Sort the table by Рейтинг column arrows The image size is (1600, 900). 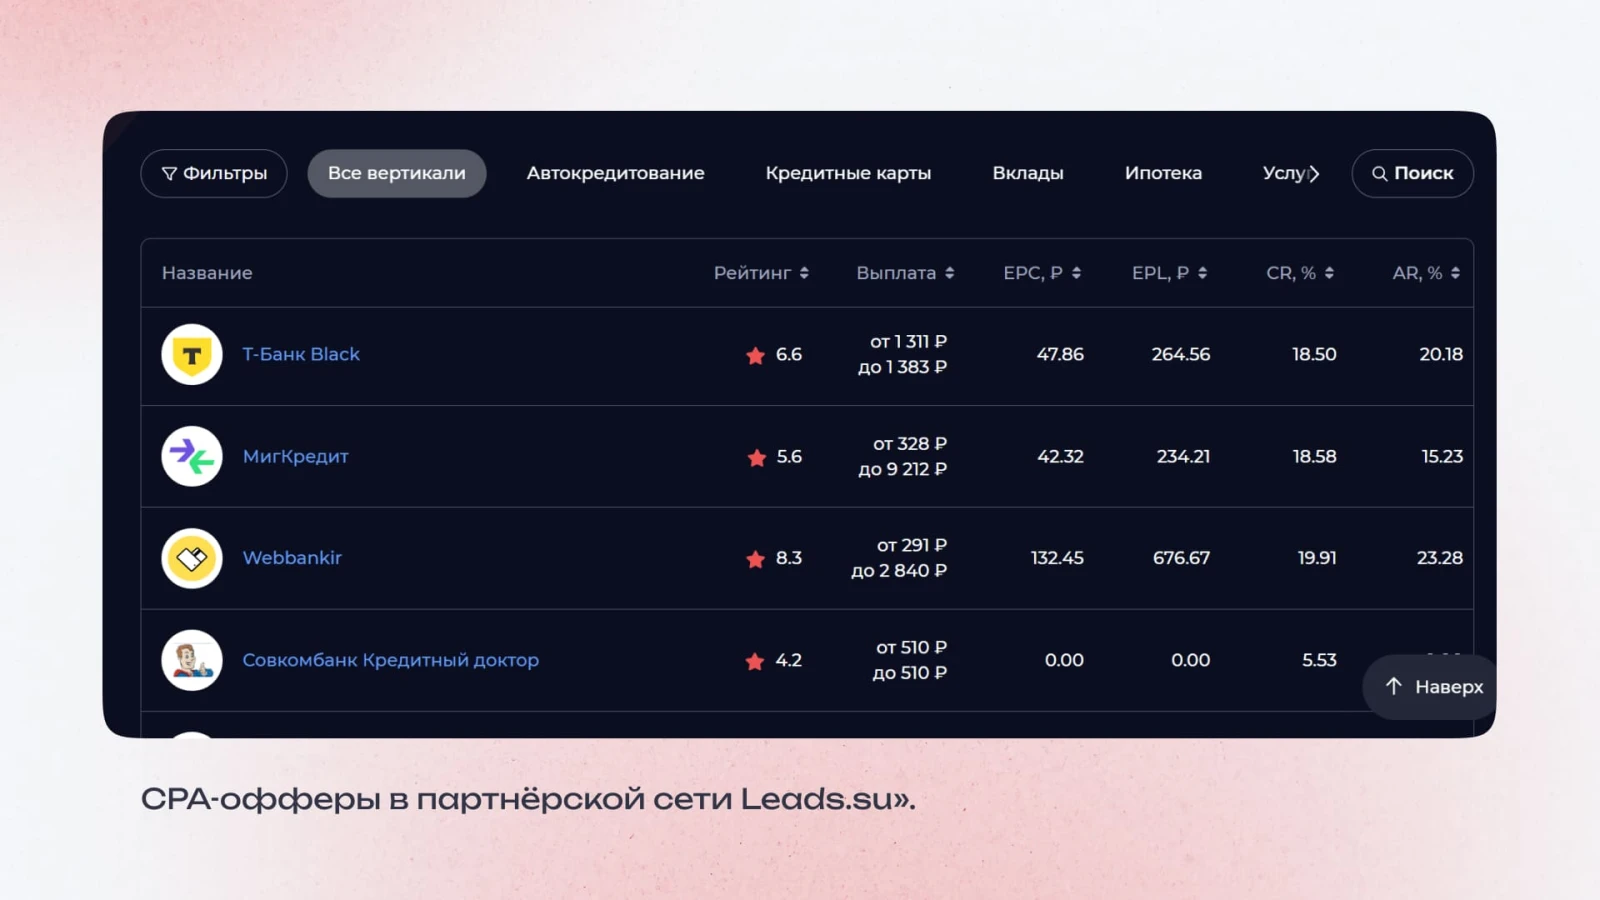point(807,272)
